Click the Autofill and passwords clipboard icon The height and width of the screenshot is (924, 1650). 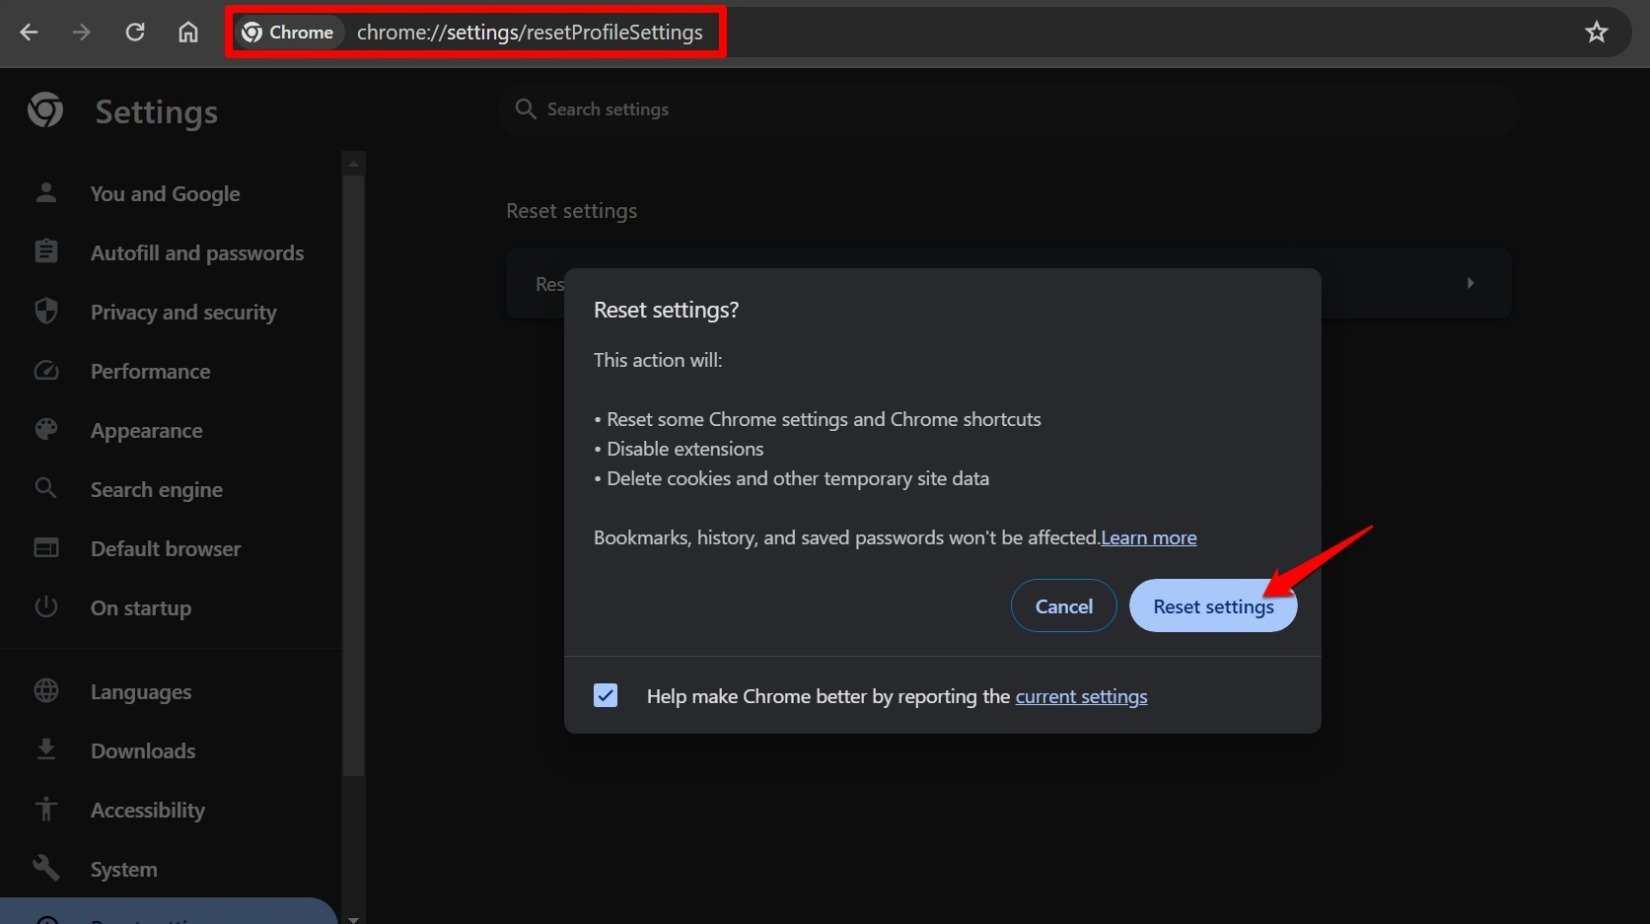46,251
